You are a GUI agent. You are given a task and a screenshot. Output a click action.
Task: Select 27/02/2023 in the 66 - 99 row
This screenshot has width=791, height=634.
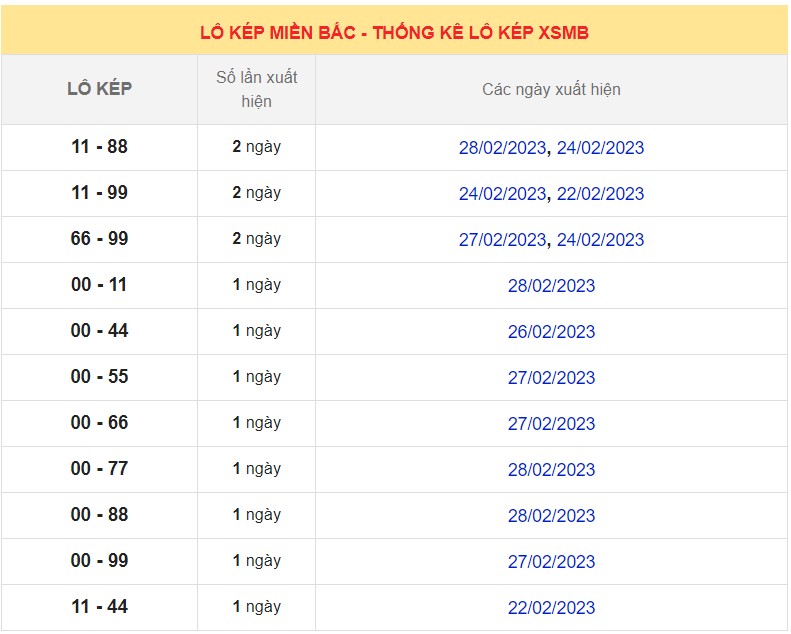[502, 240]
